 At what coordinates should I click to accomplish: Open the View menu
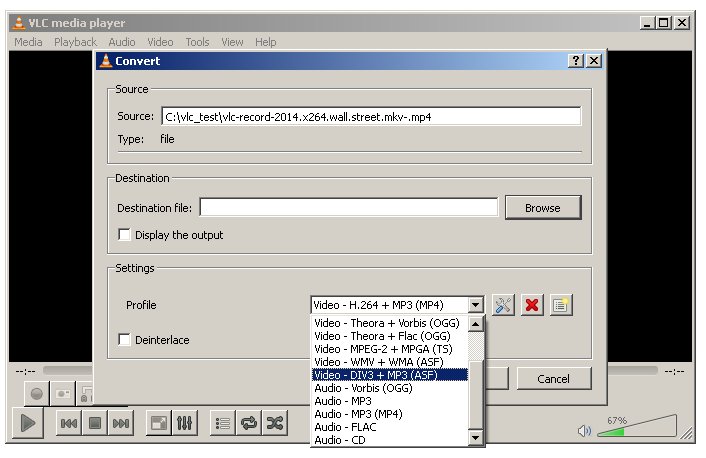(232, 42)
